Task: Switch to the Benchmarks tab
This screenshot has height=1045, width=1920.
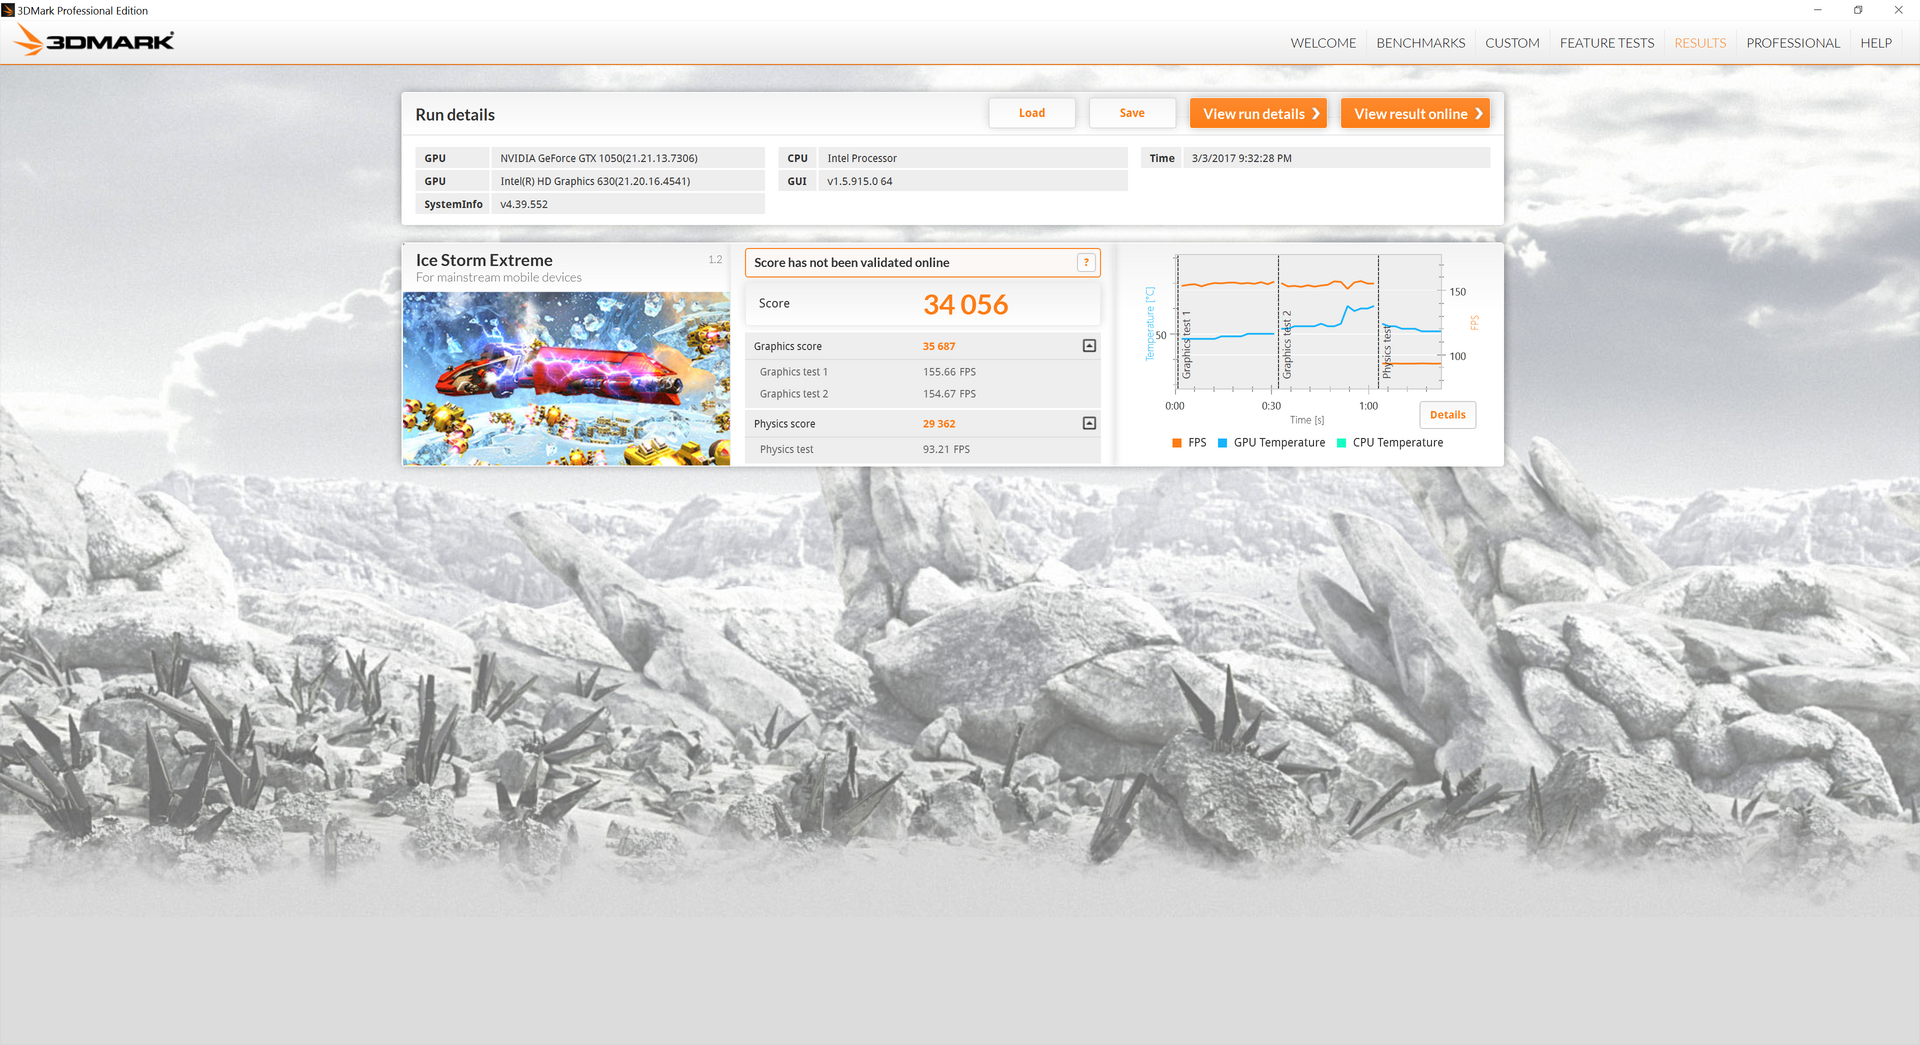Action: 1420,43
